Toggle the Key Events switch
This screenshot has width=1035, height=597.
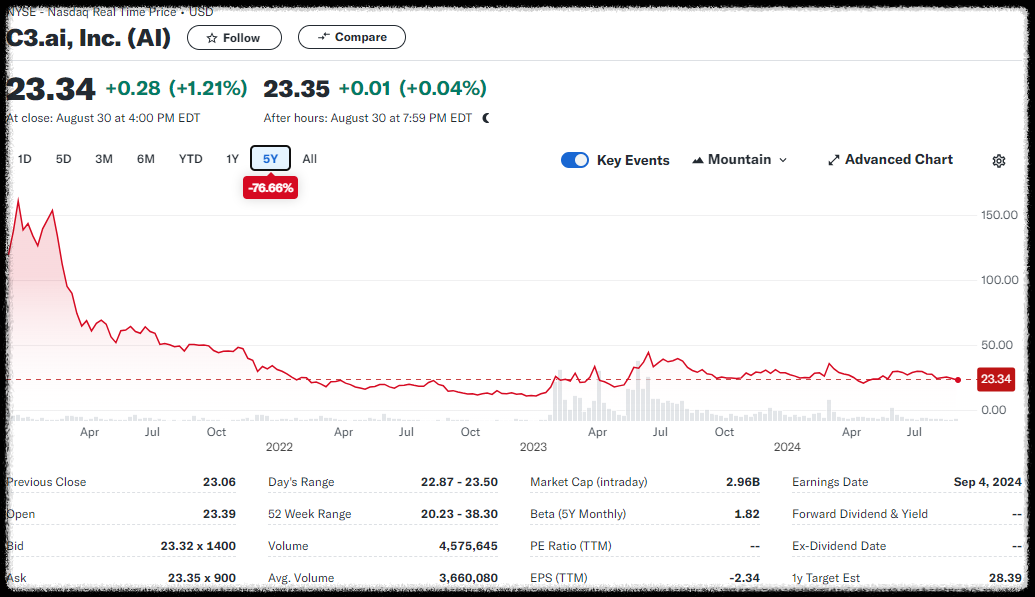[x=575, y=160]
